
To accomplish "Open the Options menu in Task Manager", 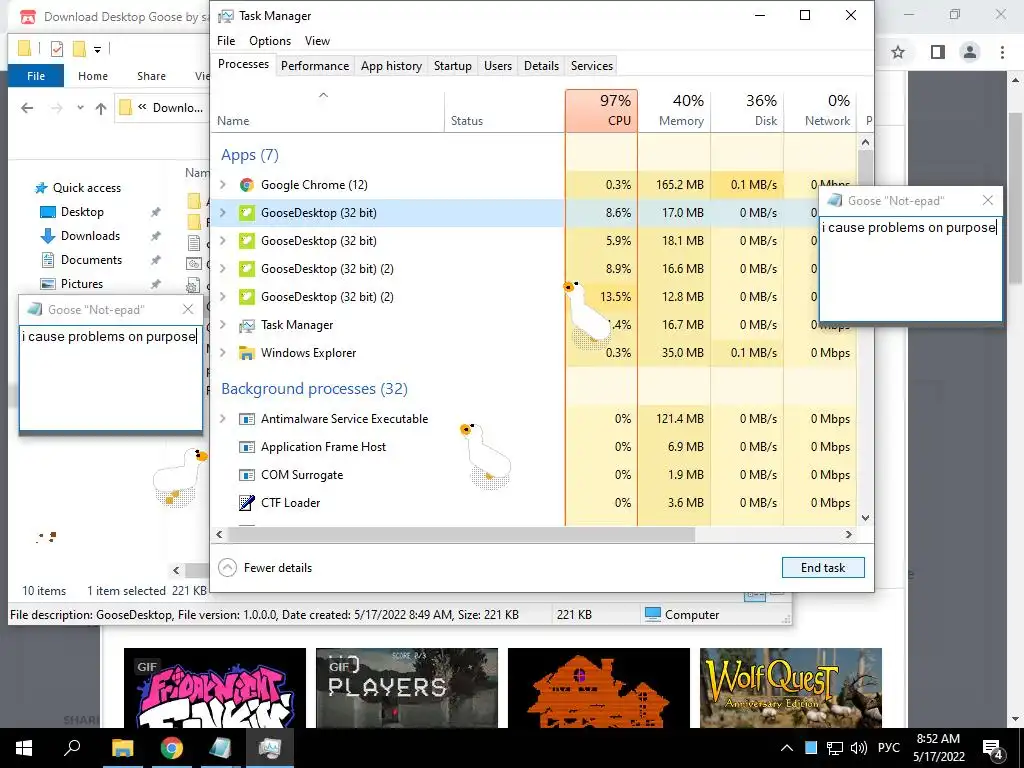I will click(270, 40).
